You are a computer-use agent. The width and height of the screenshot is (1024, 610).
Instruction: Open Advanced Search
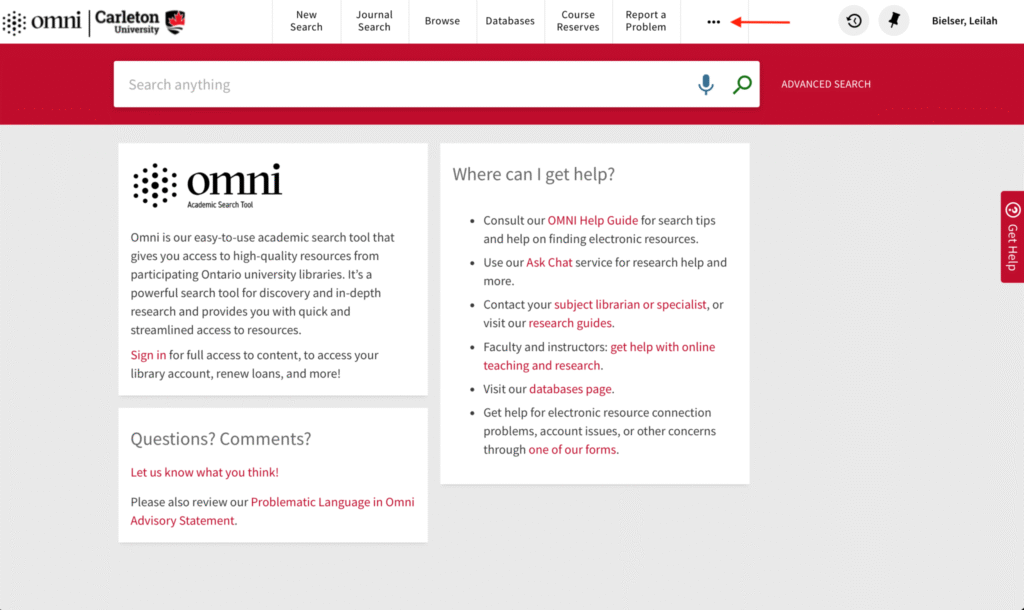(826, 84)
